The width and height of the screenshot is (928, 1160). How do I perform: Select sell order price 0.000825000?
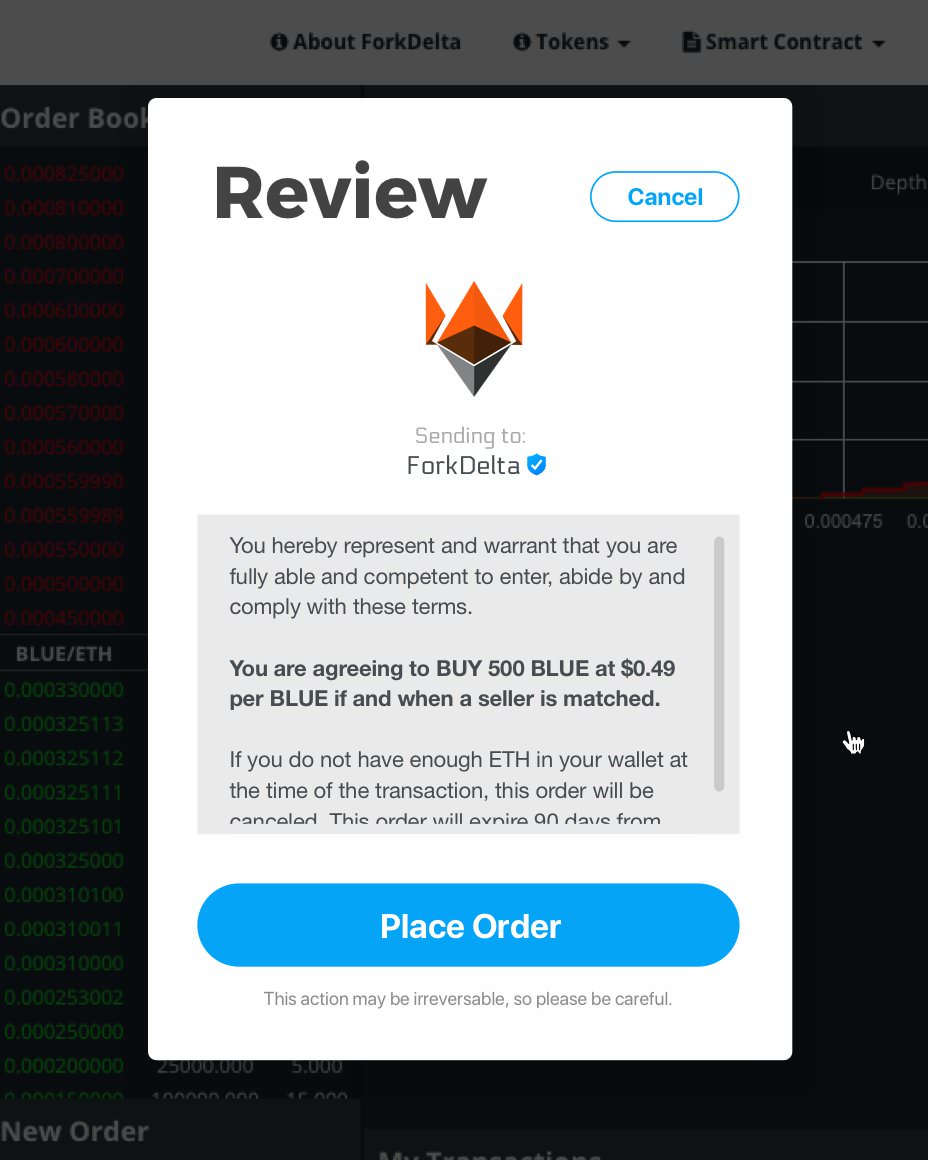click(64, 174)
